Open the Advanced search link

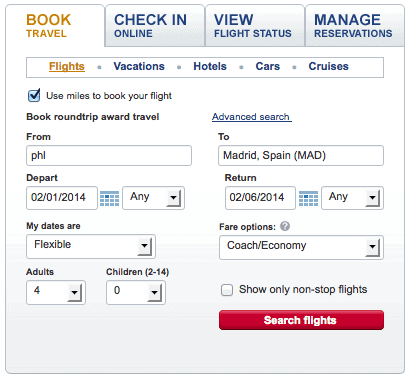tap(252, 117)
